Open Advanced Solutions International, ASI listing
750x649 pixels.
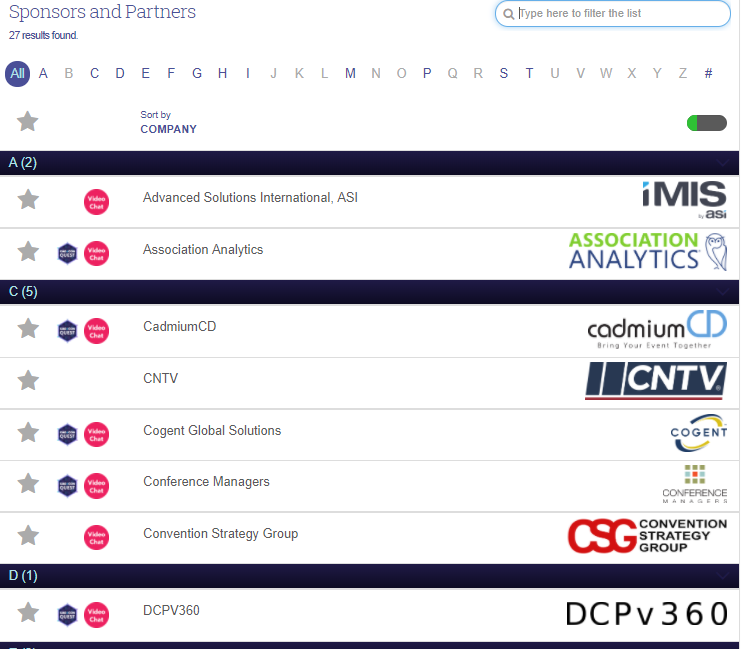[x=250, y=198]
